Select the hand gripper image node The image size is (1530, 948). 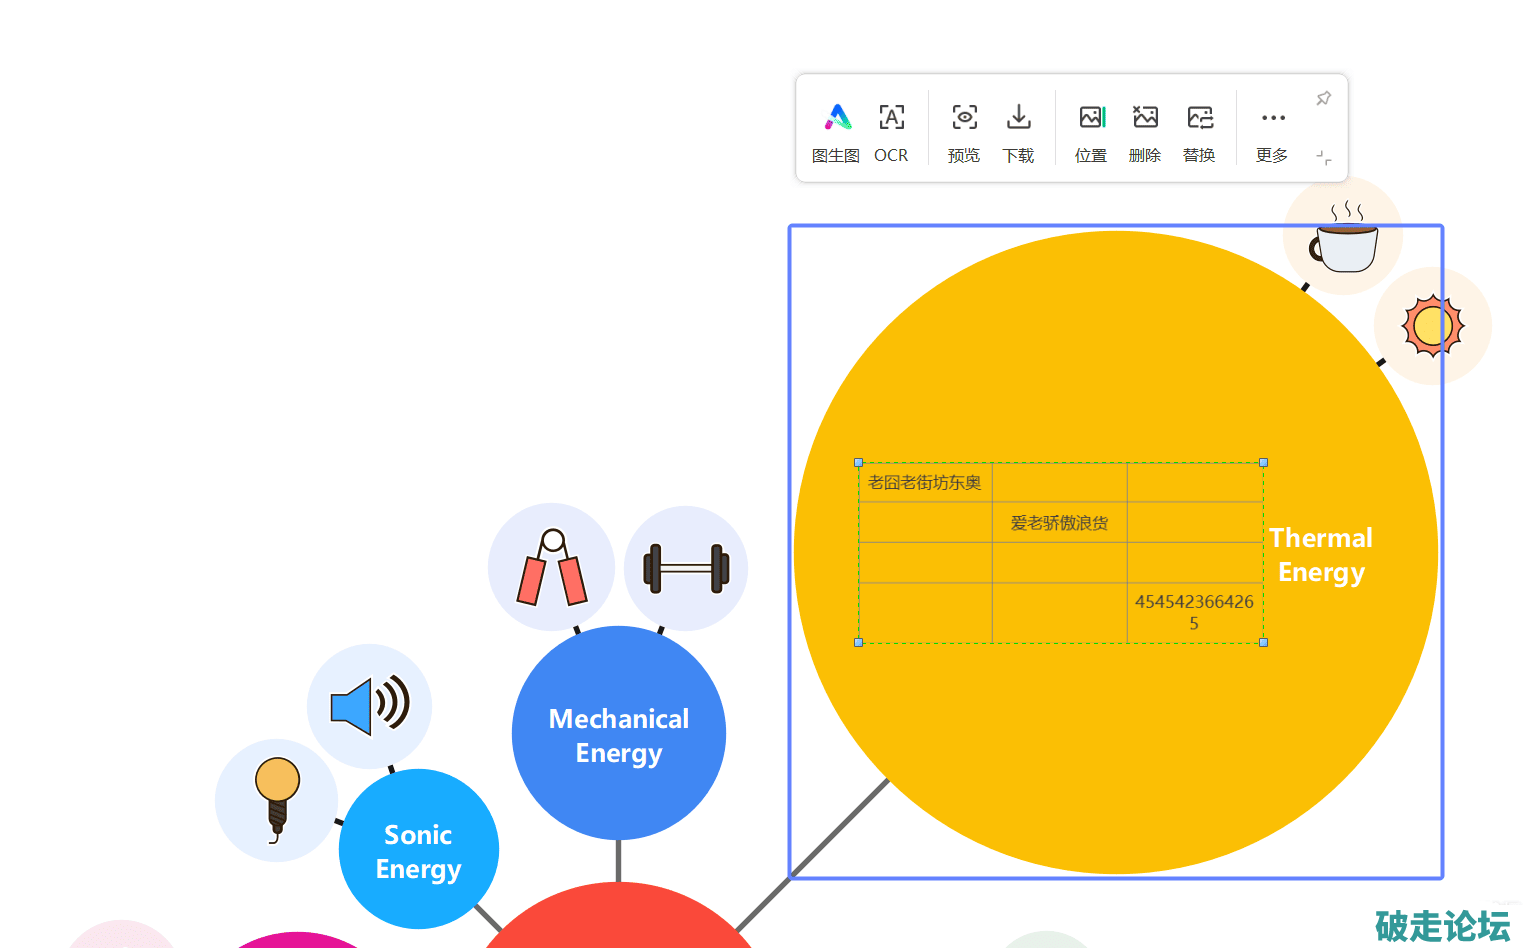pyautogui.click(x=551, y=568)
